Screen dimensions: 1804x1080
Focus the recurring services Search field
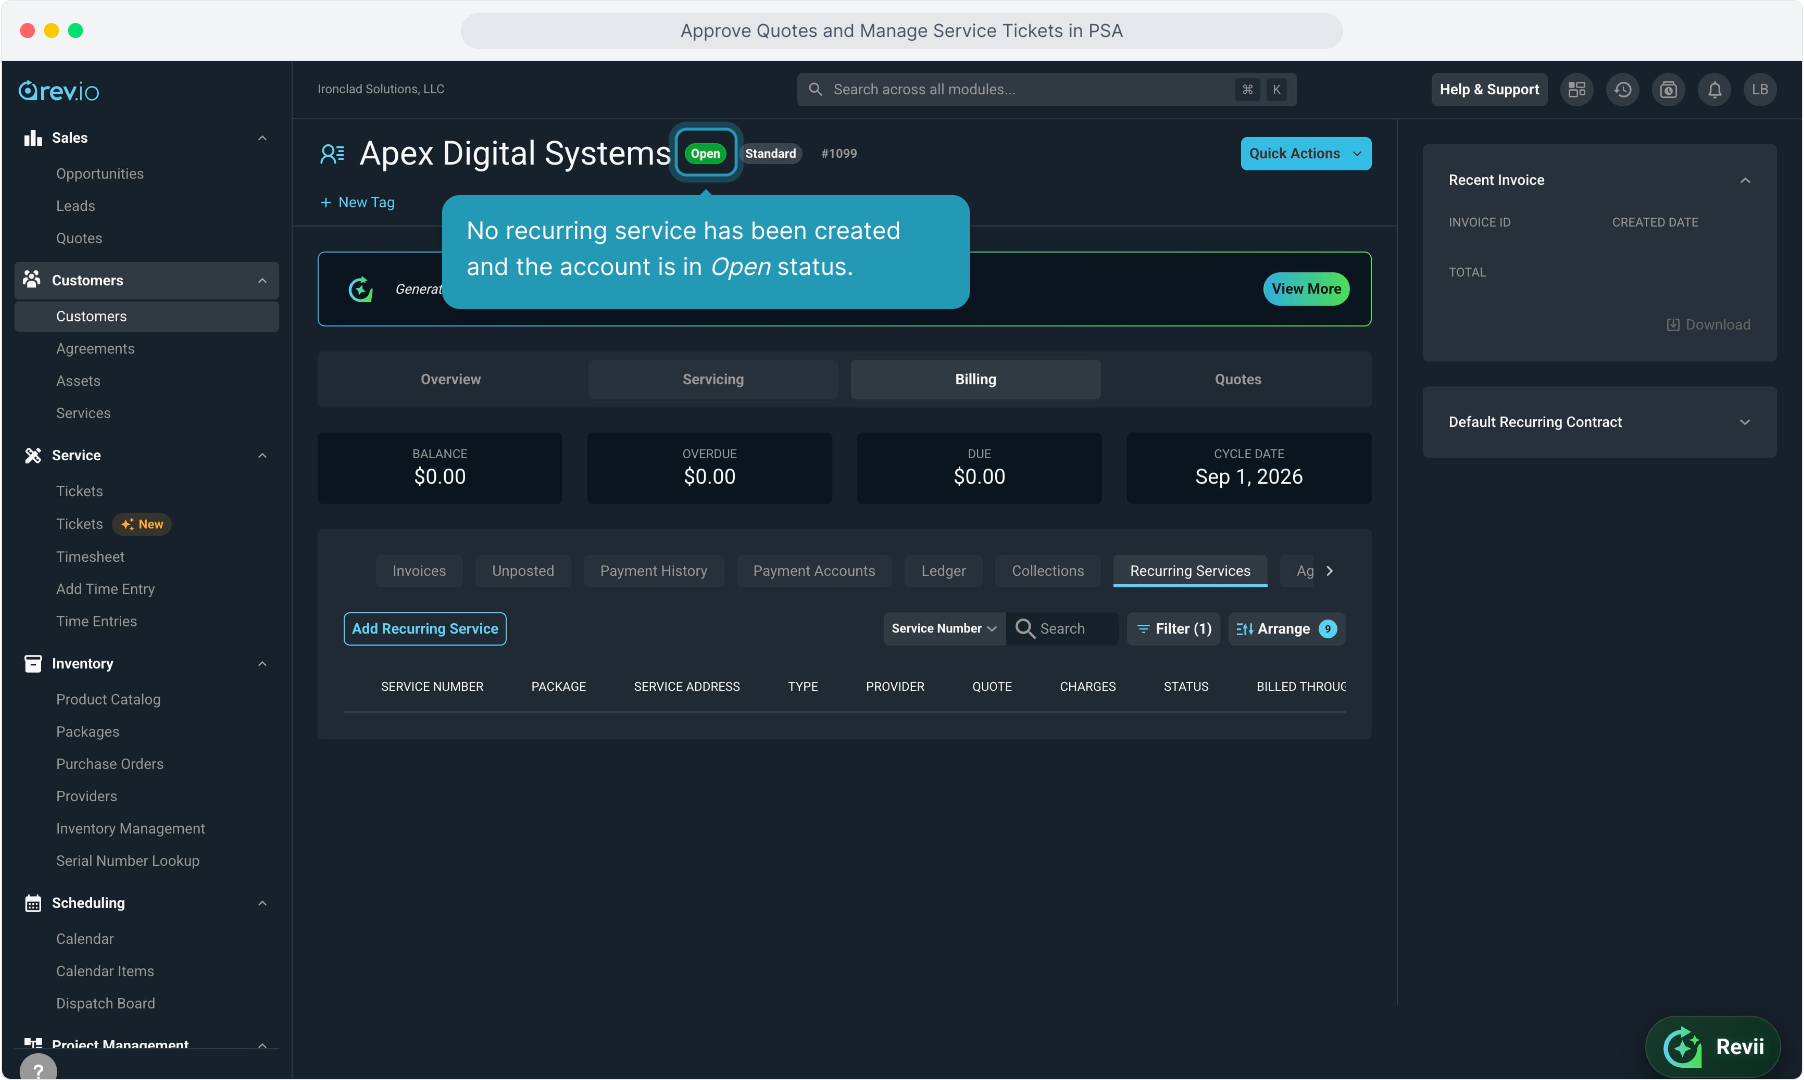coord(1063,629)
